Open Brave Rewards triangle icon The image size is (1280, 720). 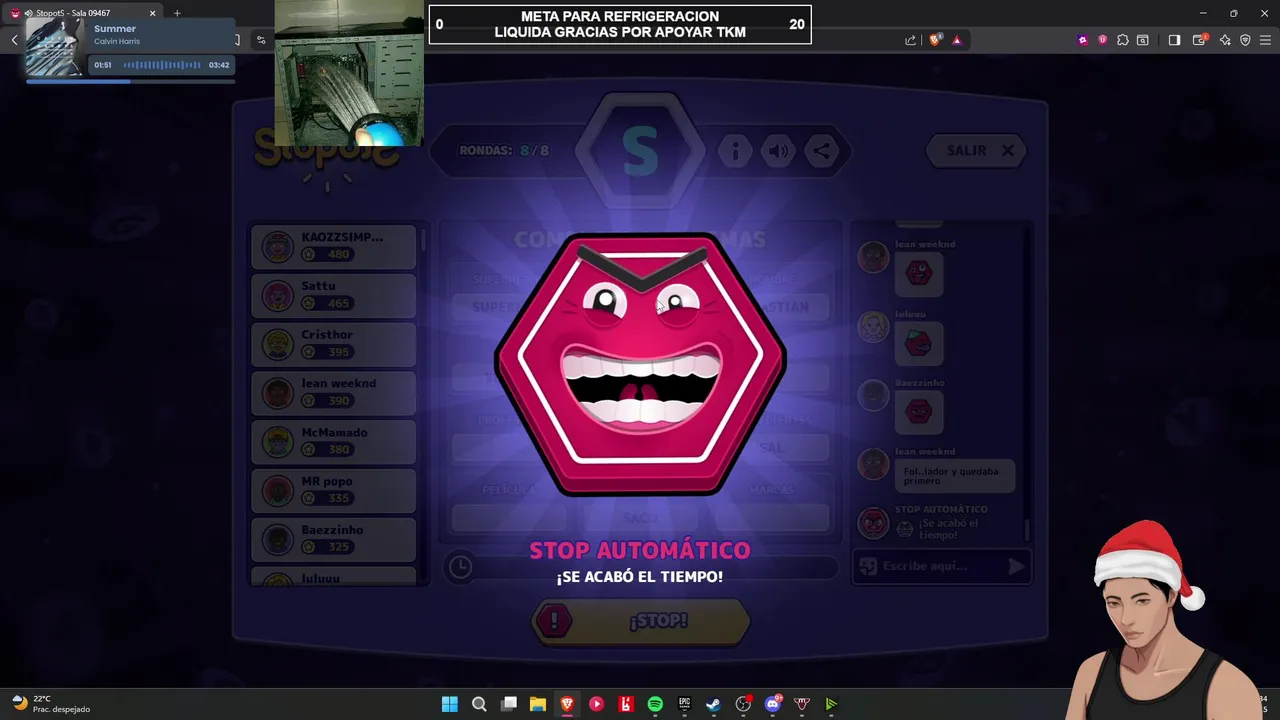point(957,40)
